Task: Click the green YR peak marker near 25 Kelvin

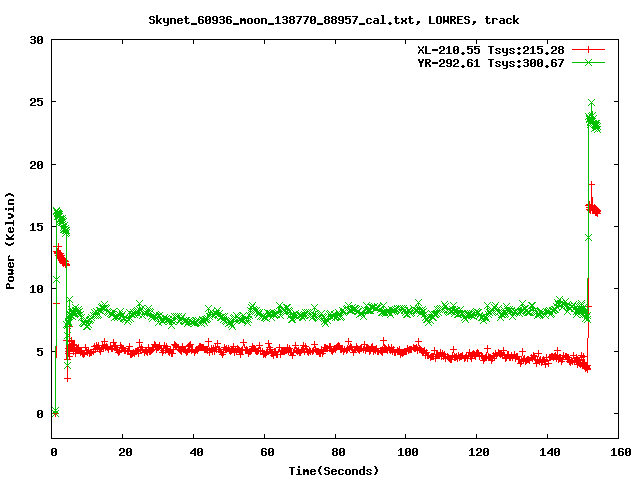Action: [591, 102]
